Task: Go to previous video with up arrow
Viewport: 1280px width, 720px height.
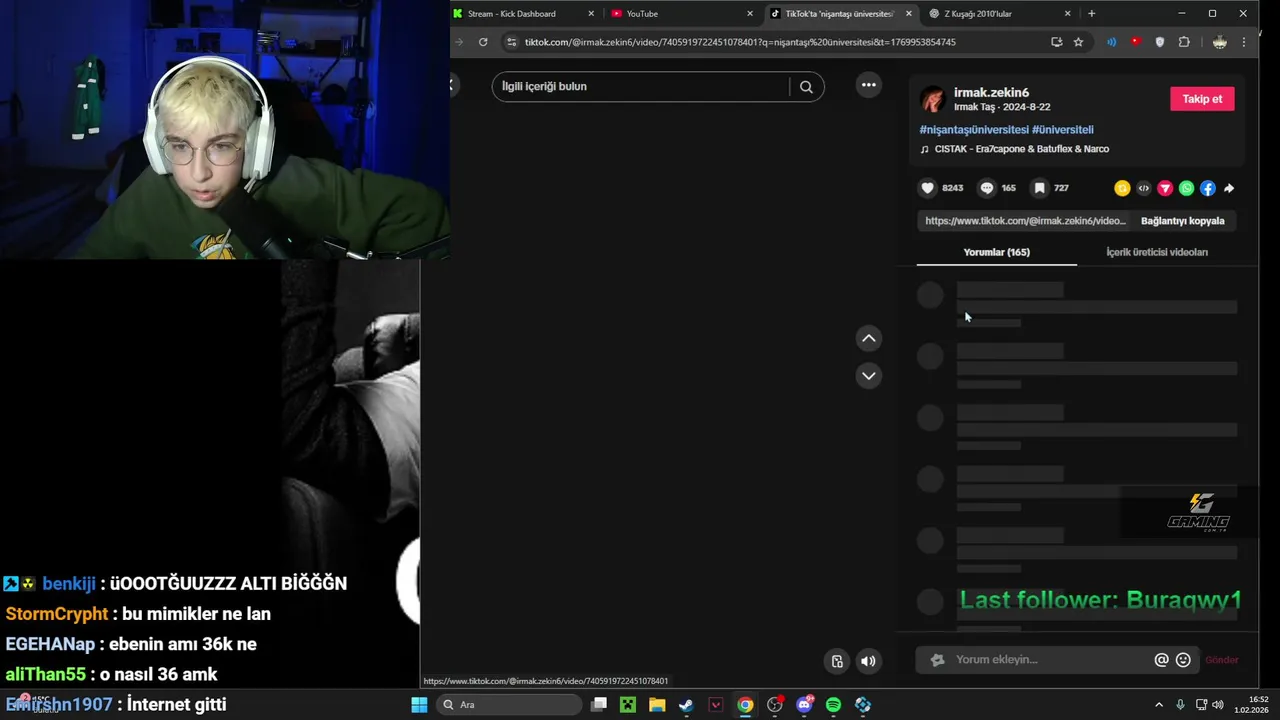Action: click(x=869, y=339)
